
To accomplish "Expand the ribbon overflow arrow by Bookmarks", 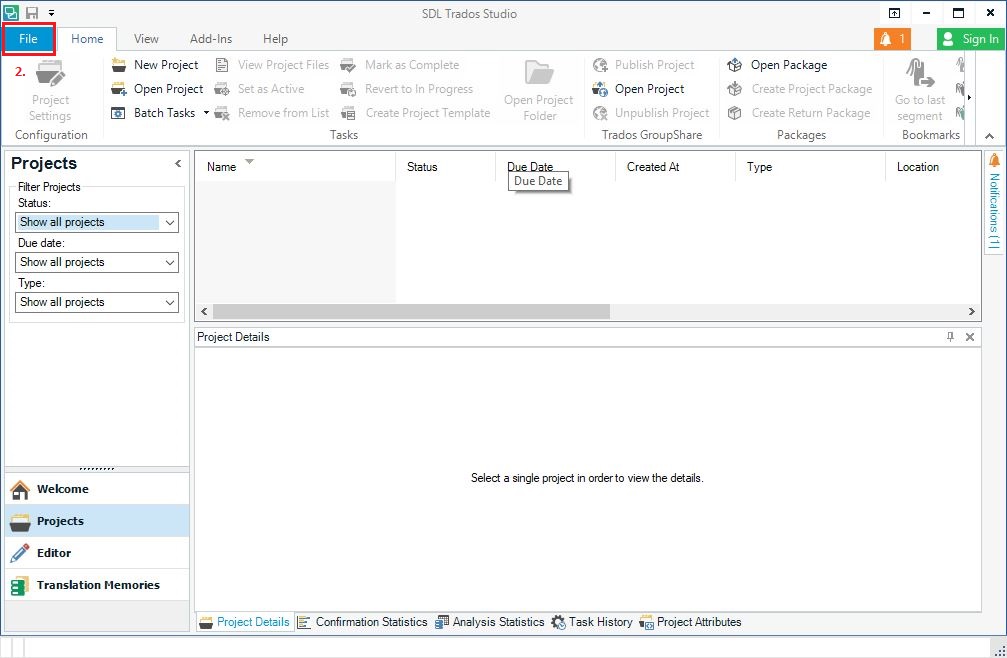I will click(x=969, y=98).
